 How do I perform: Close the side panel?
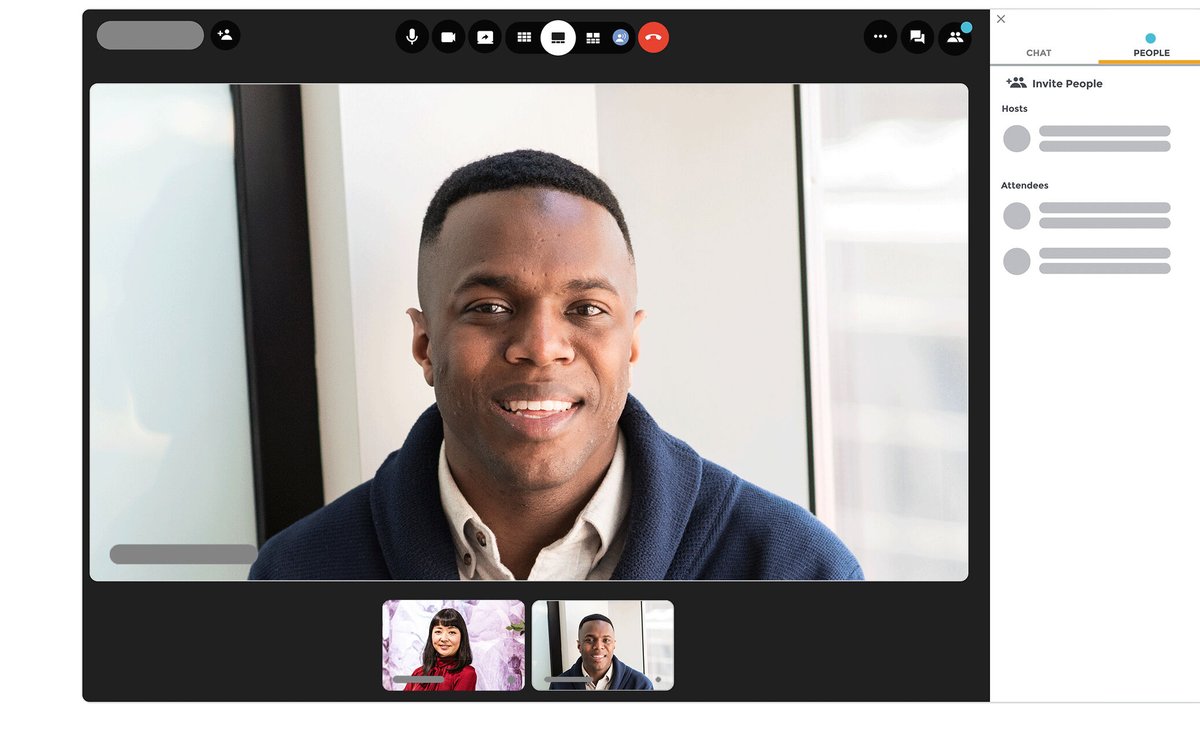point(1001,19)
